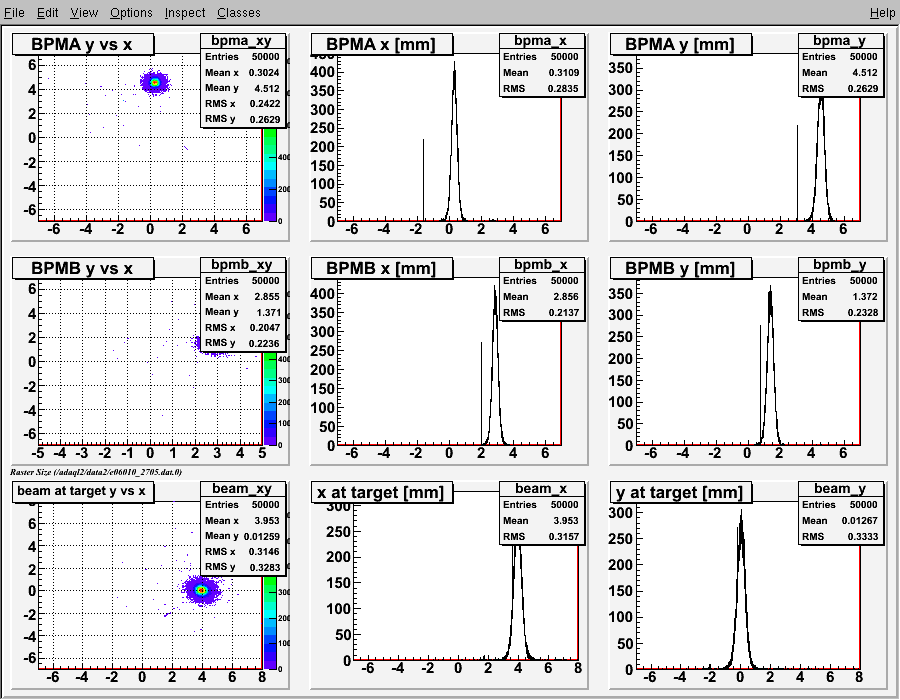Select the 'BPMA x [mm]' plot title
The width and height of the screenshot is (900, 700).
(382, 44)
